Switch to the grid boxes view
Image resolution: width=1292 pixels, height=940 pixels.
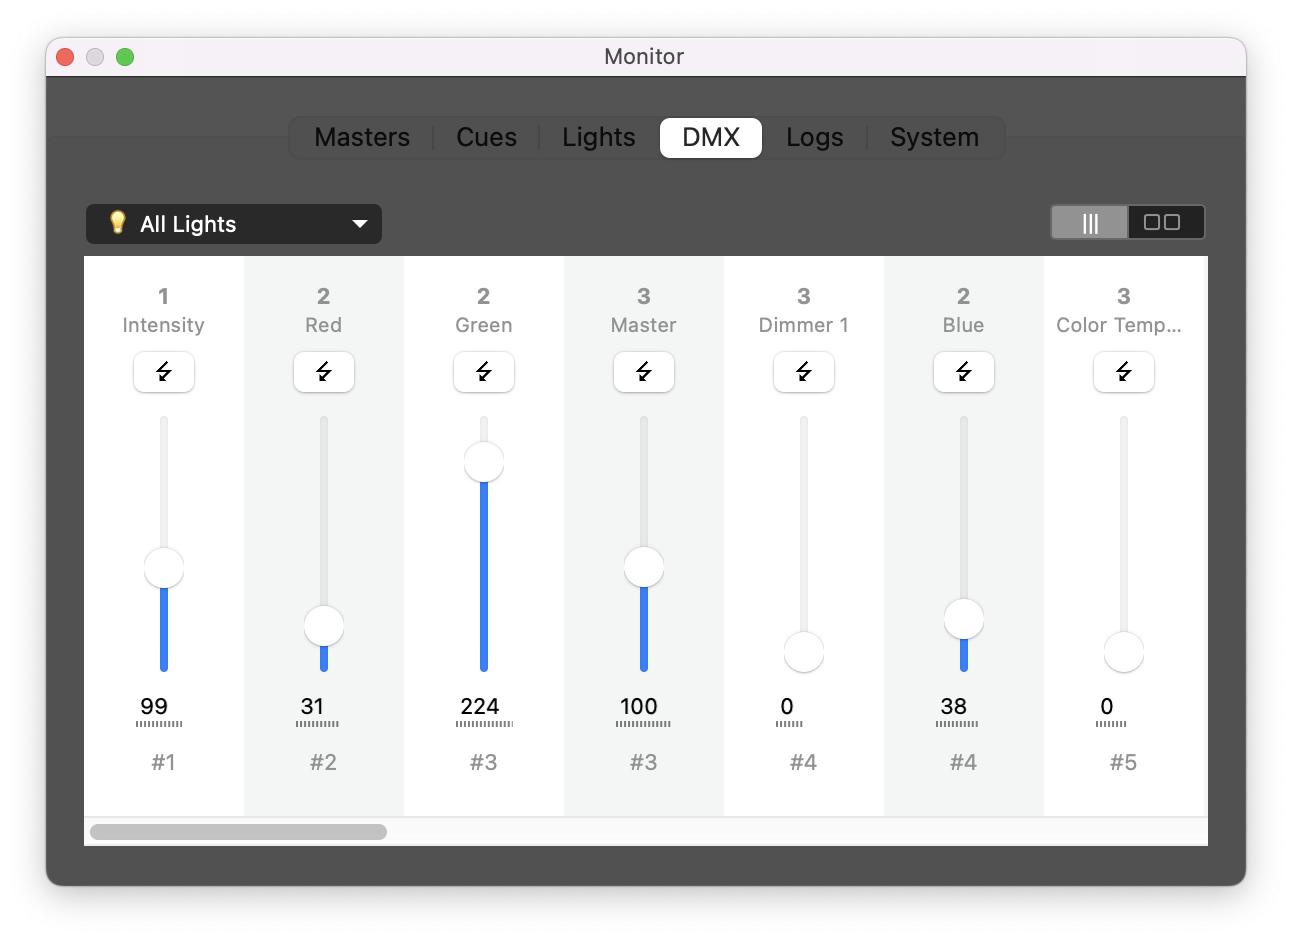1165,223
